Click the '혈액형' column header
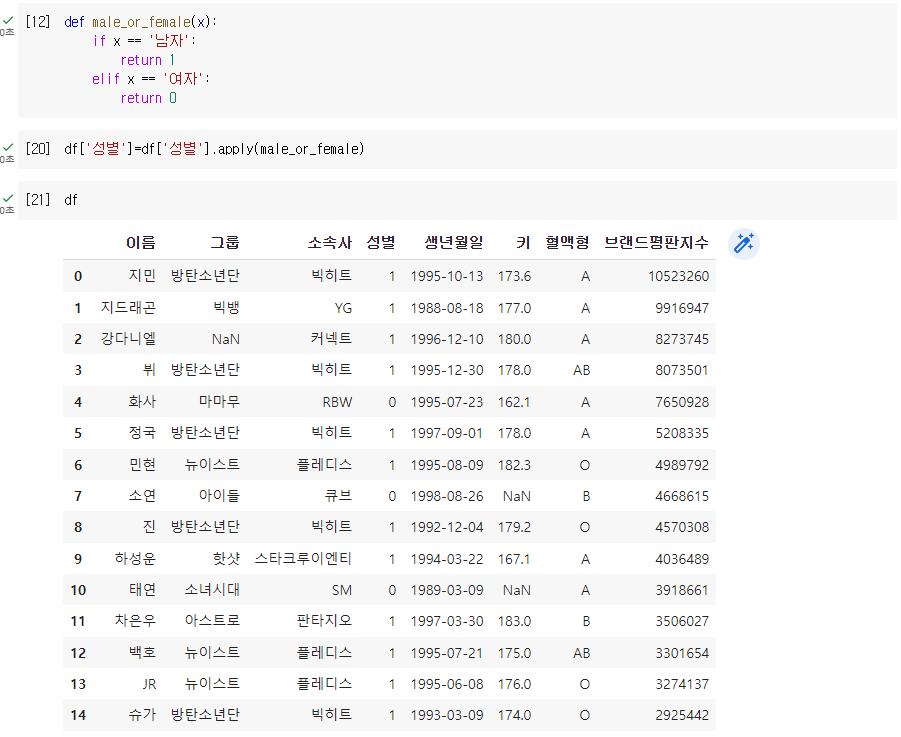The width and height of the screenshot is (901, 737). point(567,242)
